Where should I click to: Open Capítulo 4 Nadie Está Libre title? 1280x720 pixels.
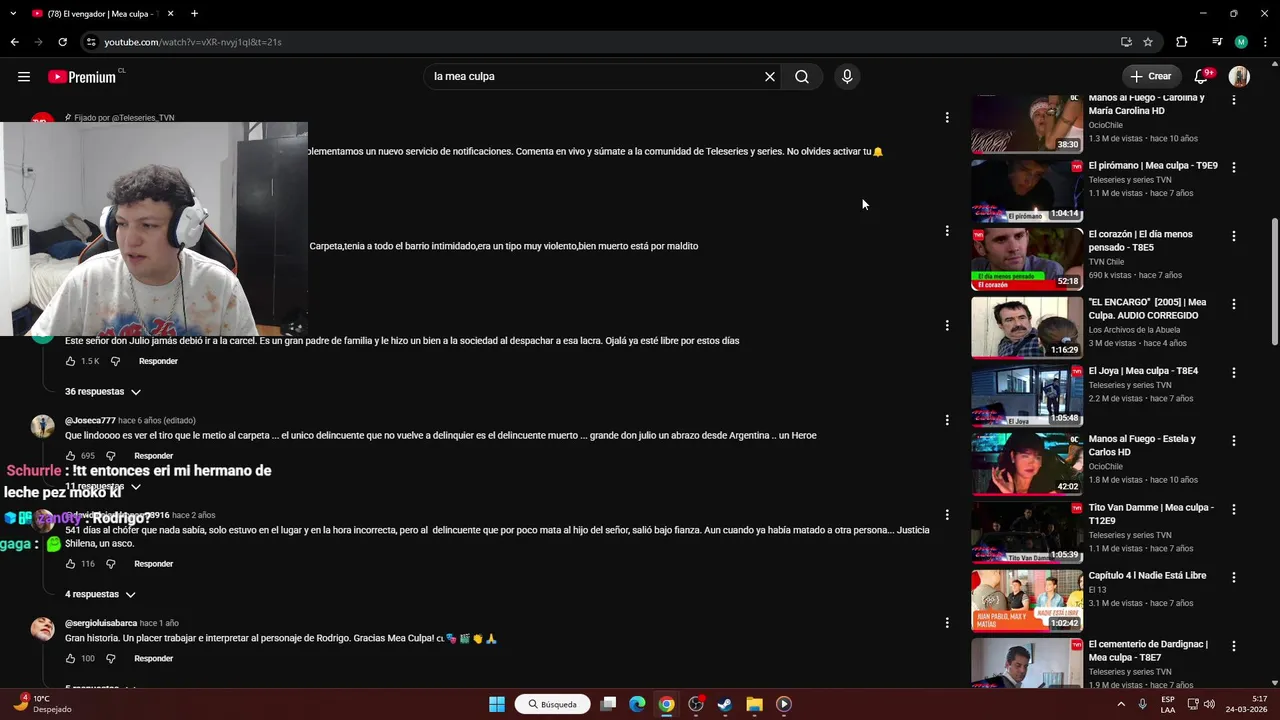[1147, 576]
